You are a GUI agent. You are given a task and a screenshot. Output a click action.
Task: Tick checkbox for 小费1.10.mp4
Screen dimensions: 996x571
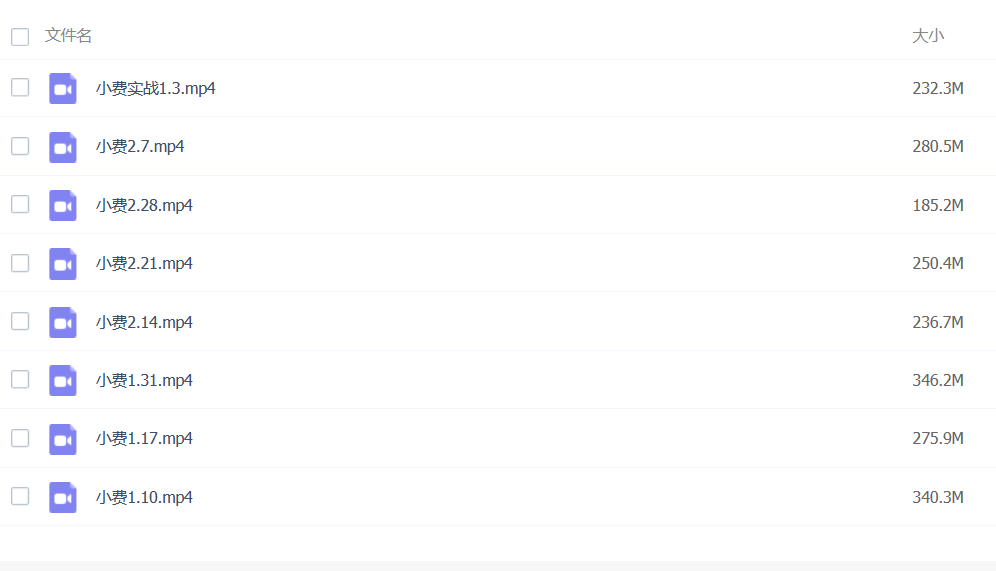tap(20, 496)
